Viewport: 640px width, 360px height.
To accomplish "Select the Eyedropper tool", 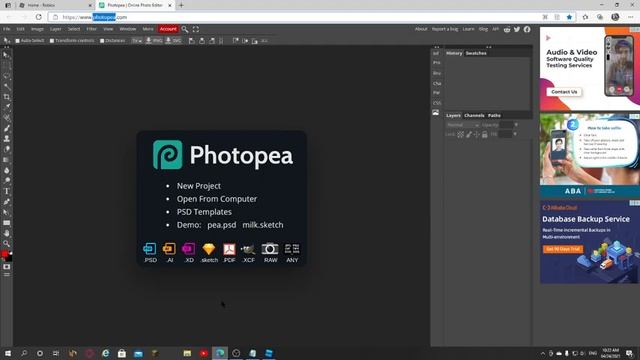I will point(6,107).
